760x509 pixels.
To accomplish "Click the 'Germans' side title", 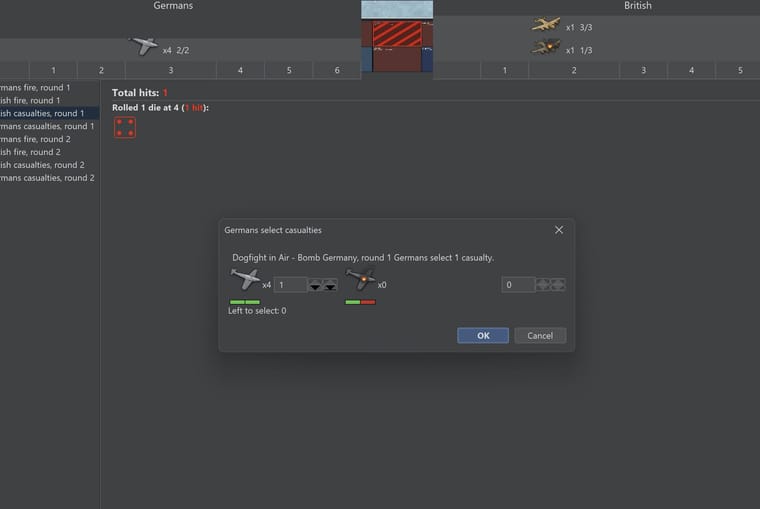I will click(x=173, y=6).
